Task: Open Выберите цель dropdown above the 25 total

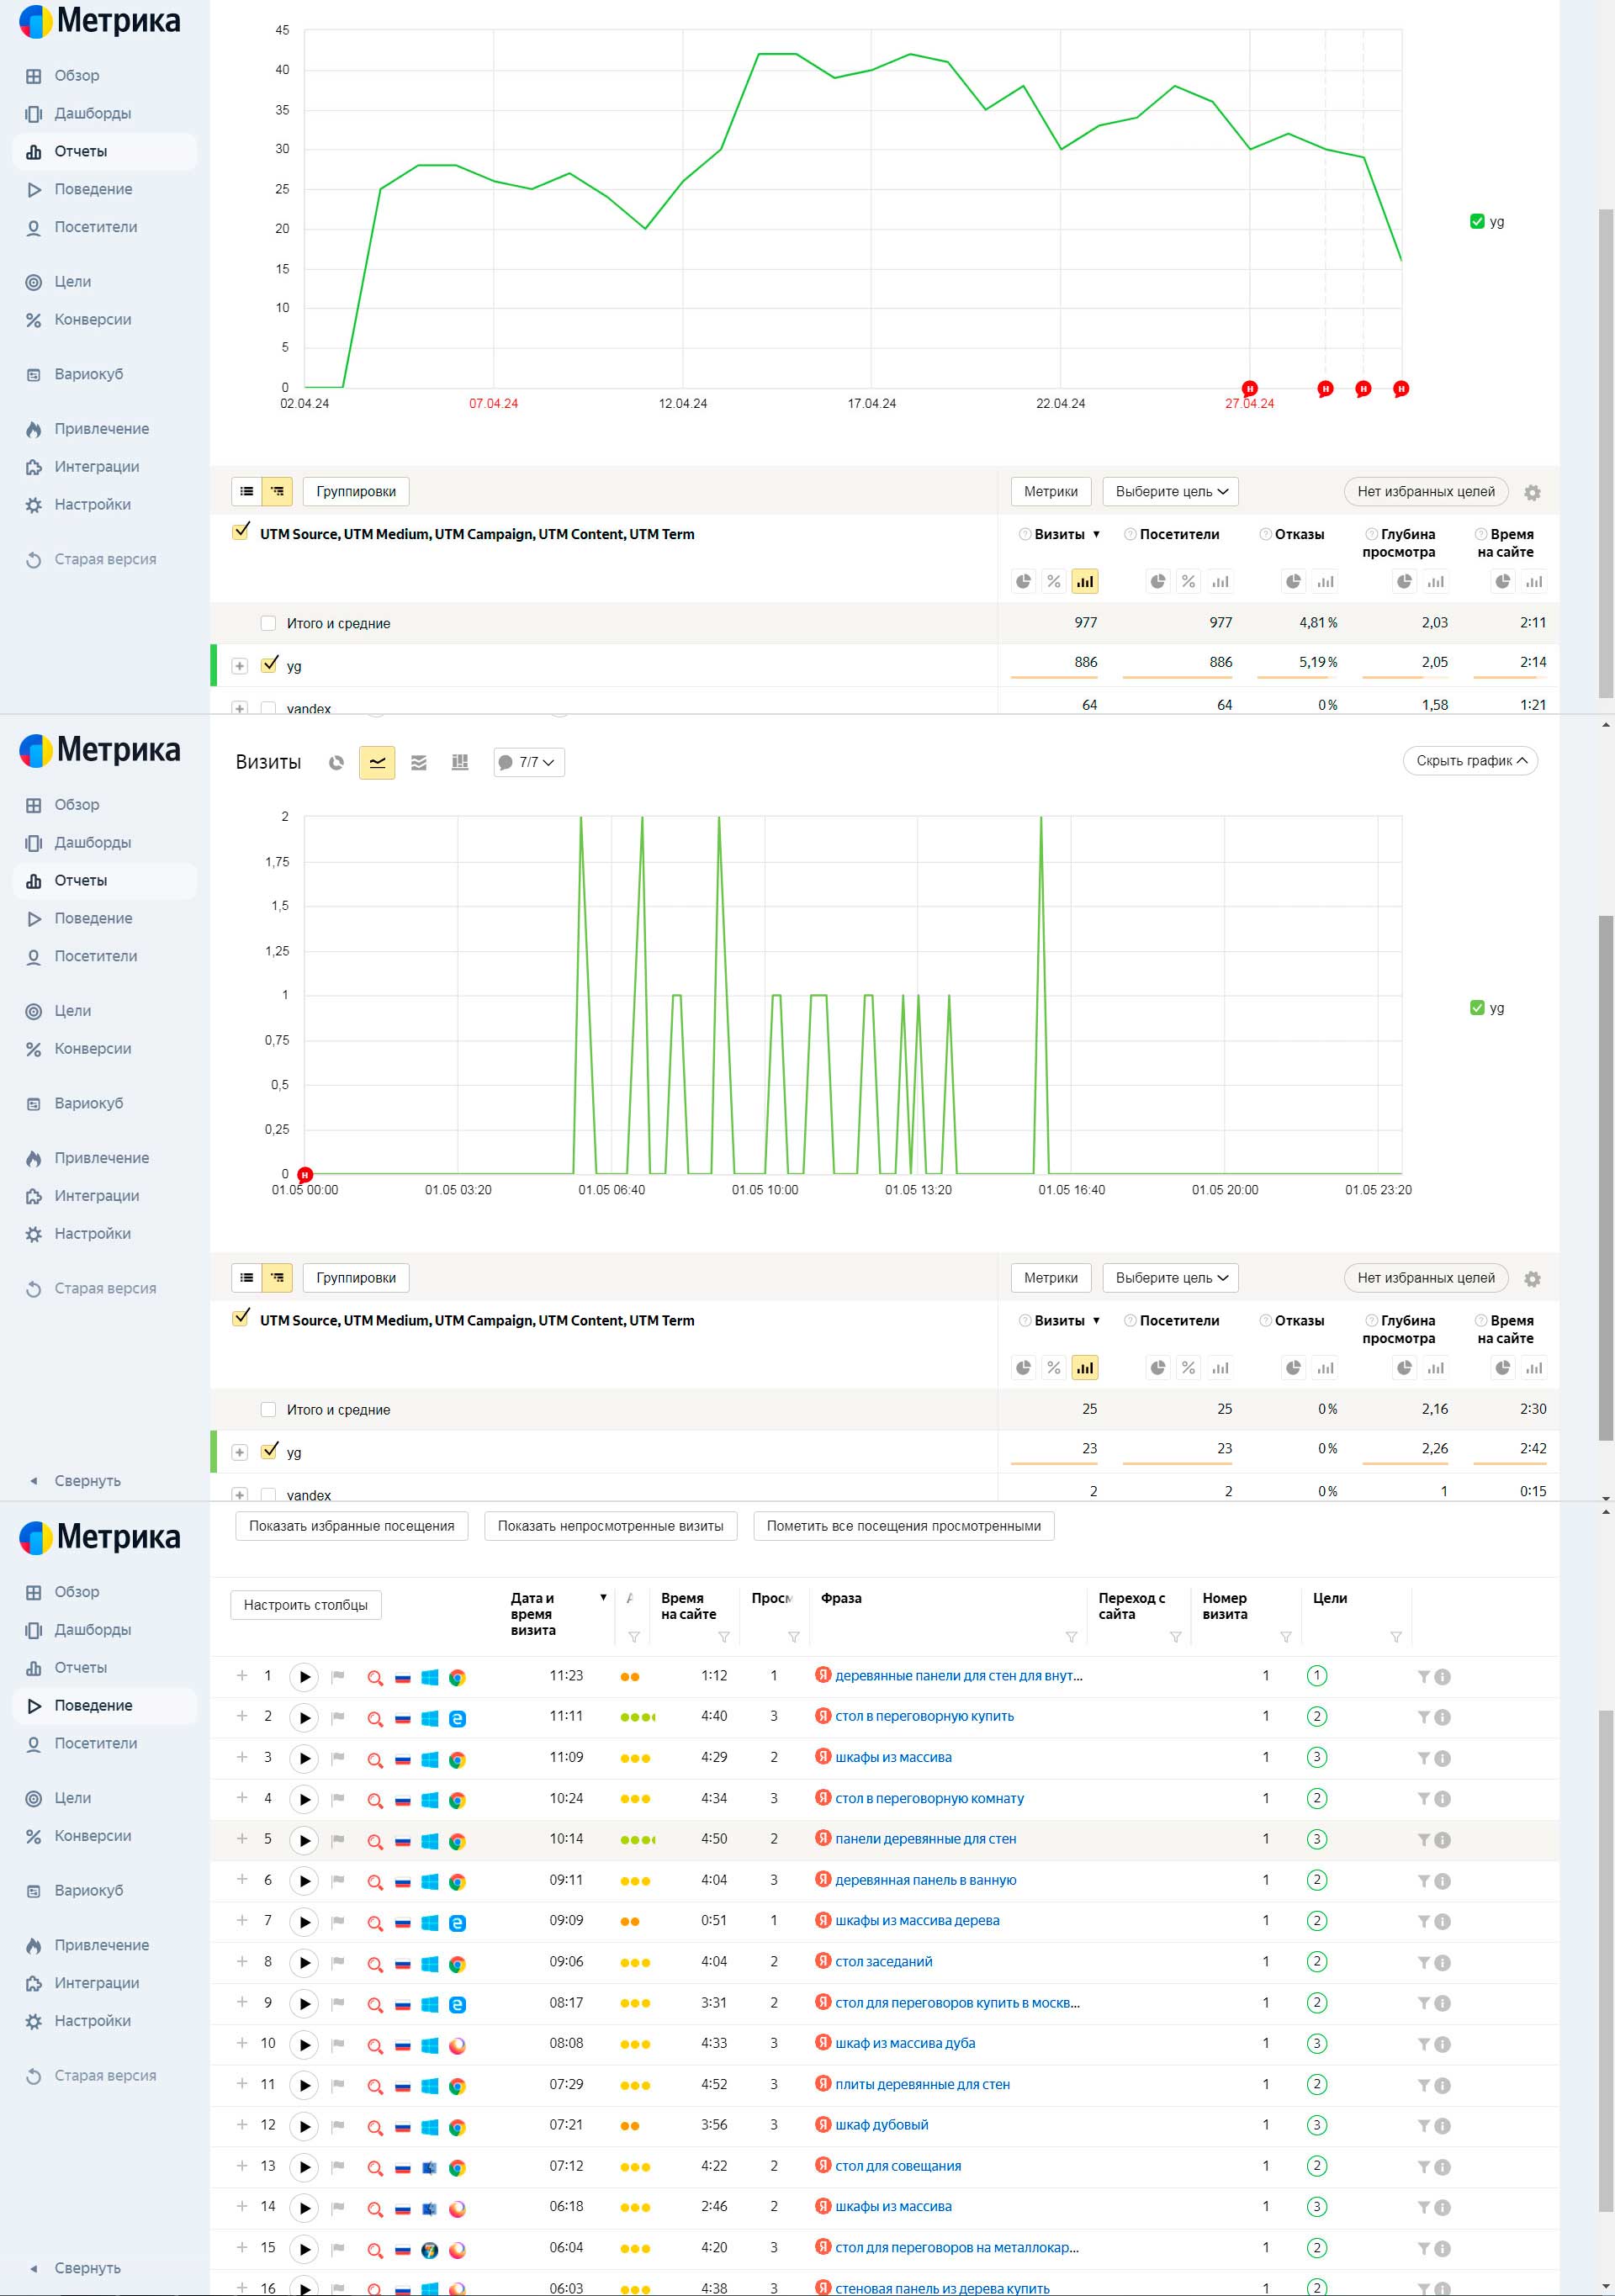Action: (1170, 1278)
